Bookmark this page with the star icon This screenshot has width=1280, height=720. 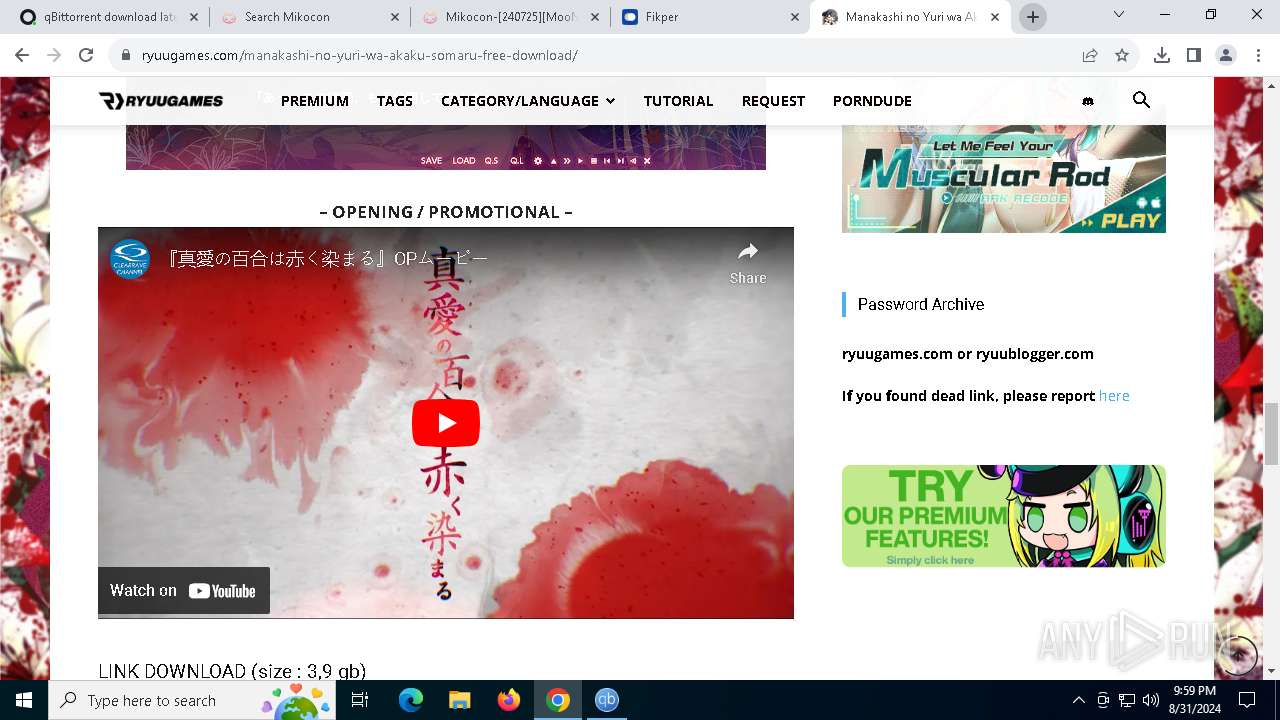pos(1122,55)
